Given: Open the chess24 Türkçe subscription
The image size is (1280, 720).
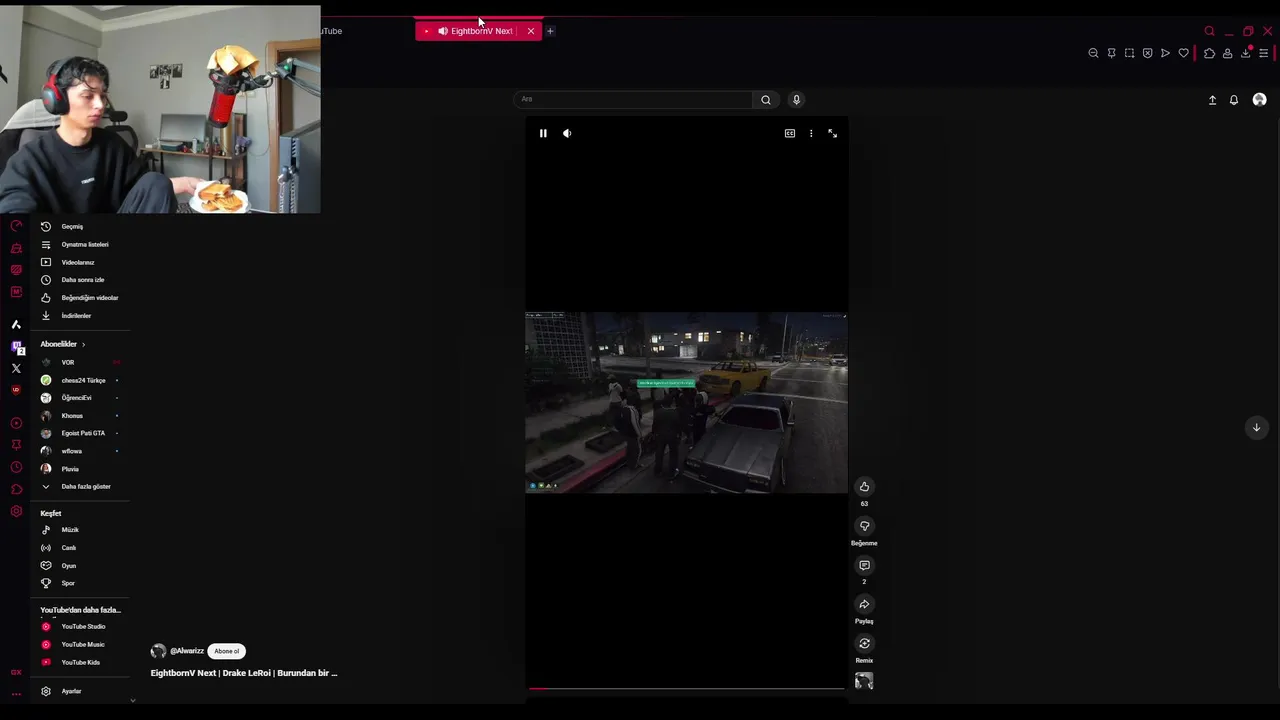Looking at the screenshot, I should (80, 380).
